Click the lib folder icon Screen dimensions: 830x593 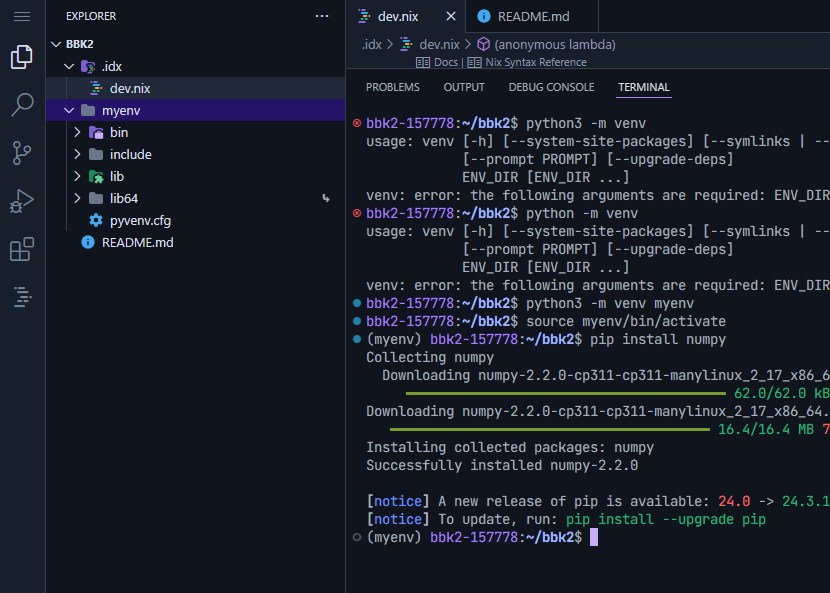pos(96,176)
